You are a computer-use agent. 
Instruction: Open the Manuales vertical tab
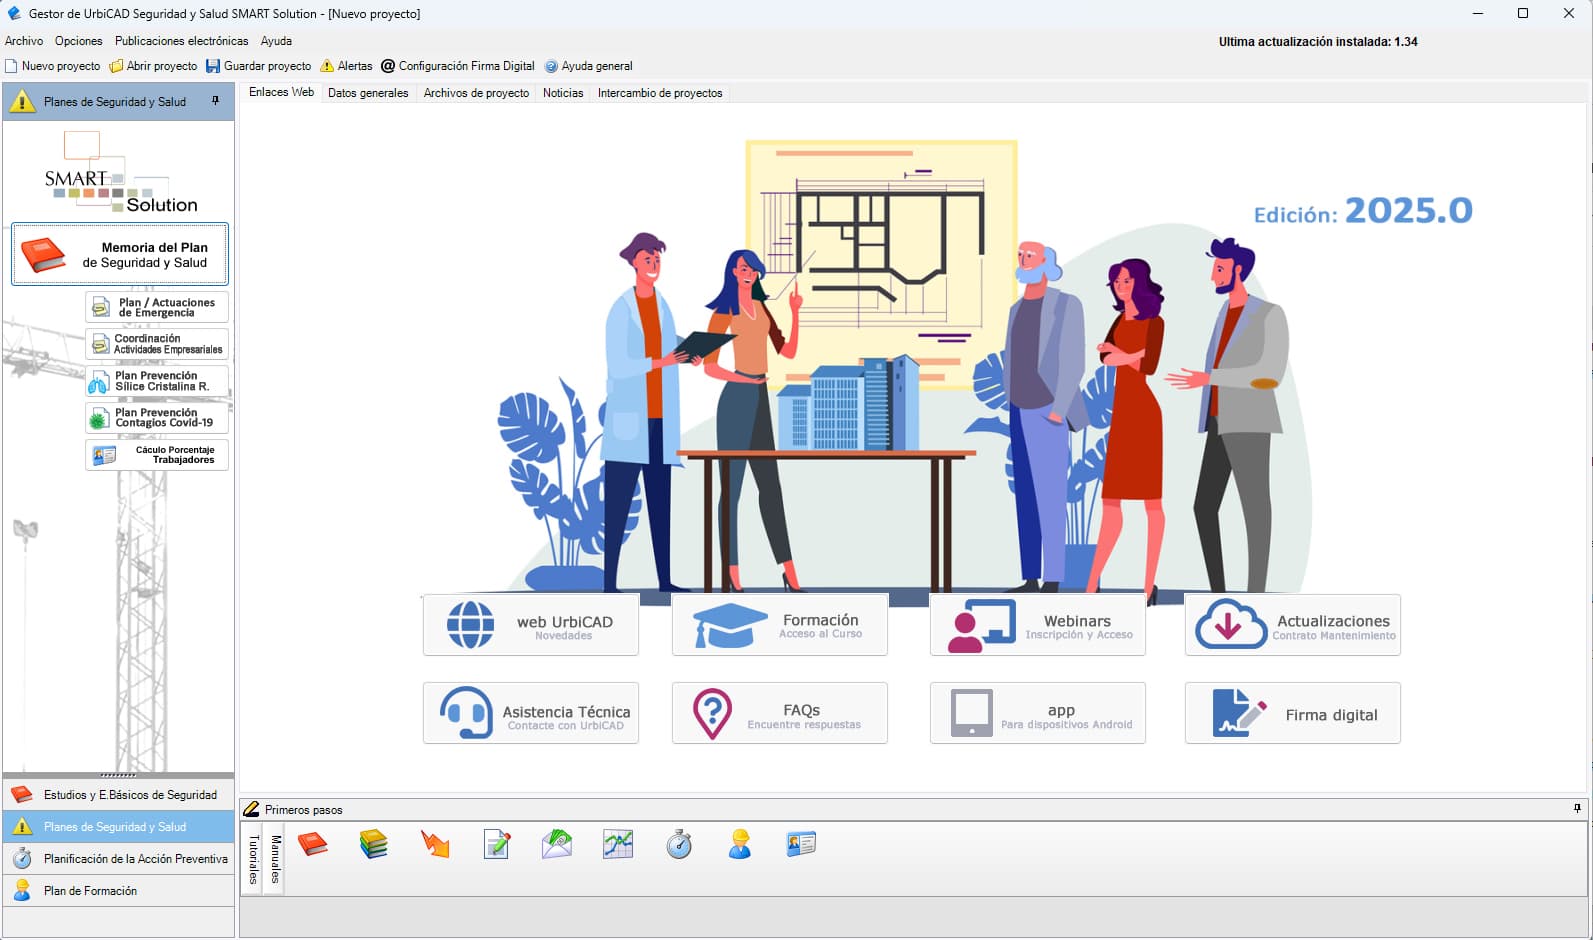tap(275, 860)
